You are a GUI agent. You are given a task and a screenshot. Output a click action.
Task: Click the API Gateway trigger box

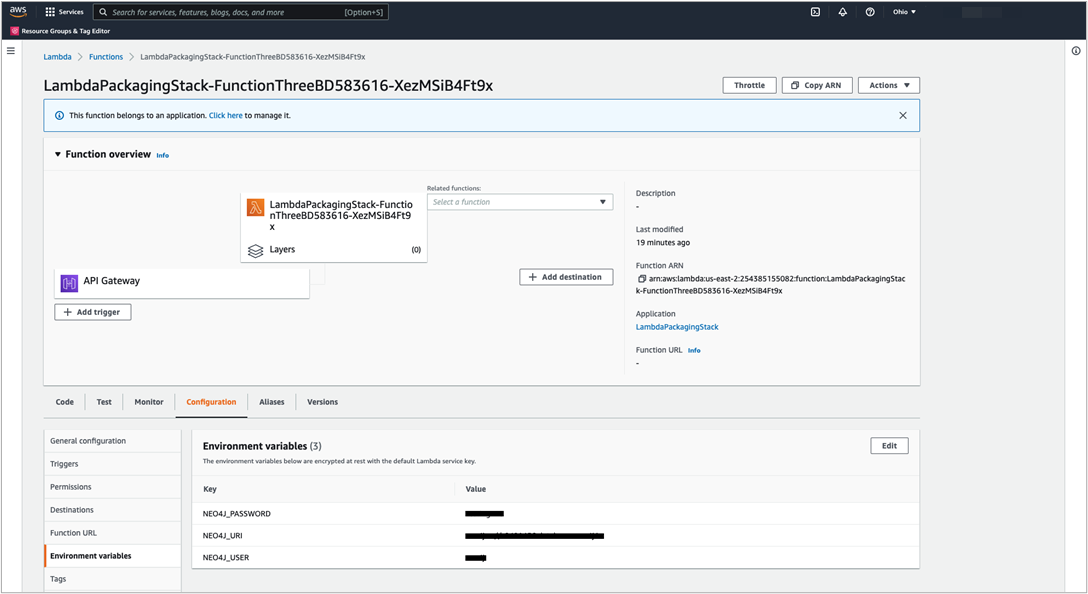(182, 283)
